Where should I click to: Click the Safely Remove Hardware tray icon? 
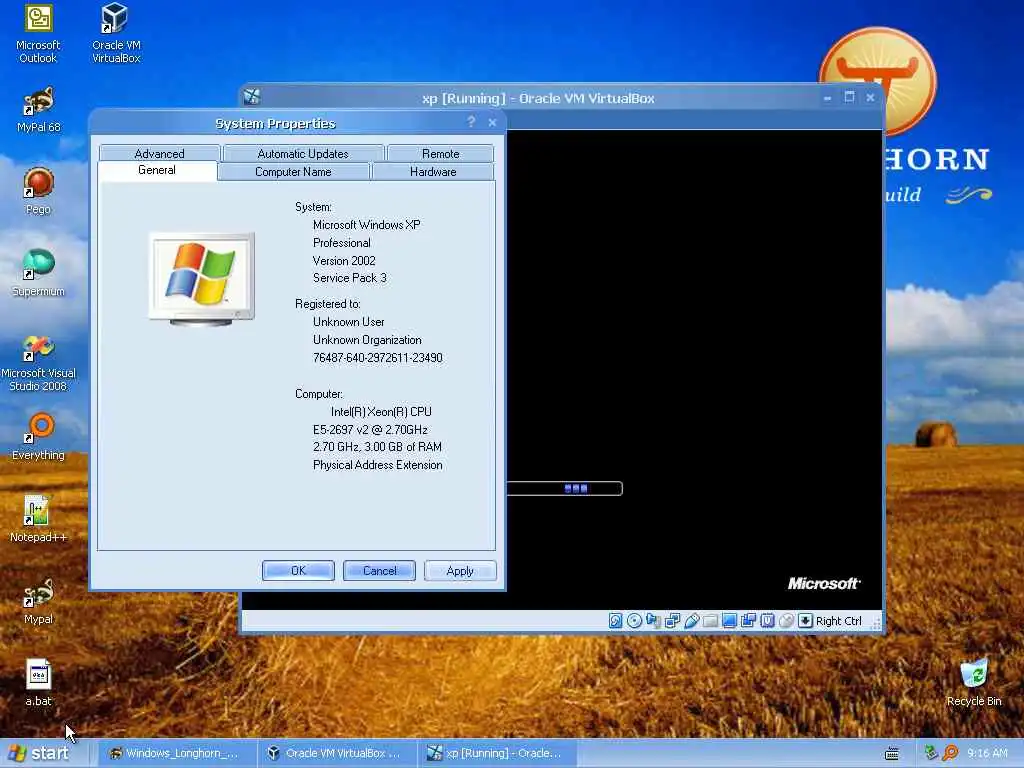click(x=931, y=753)
